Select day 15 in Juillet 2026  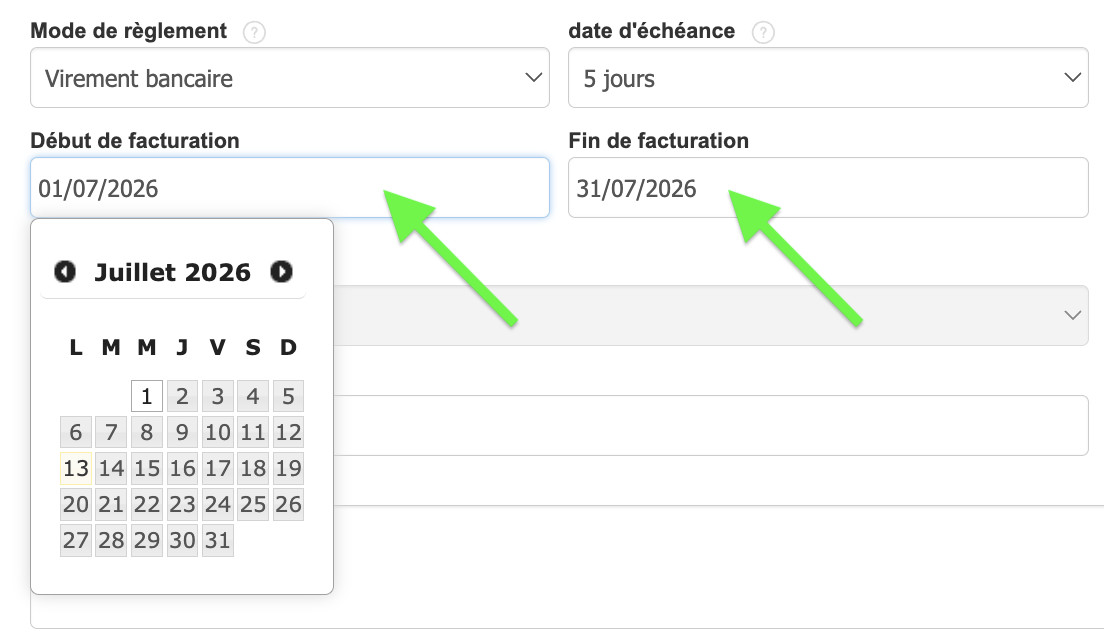[x=146, y=468]
